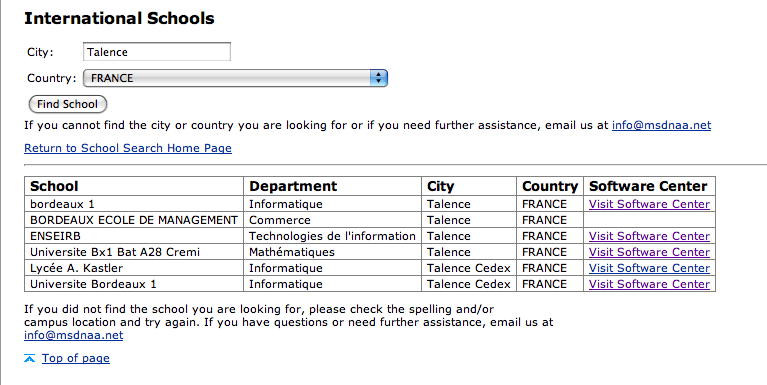Visit Software Center for Lycée A. Kastler

tap(649, 268)
